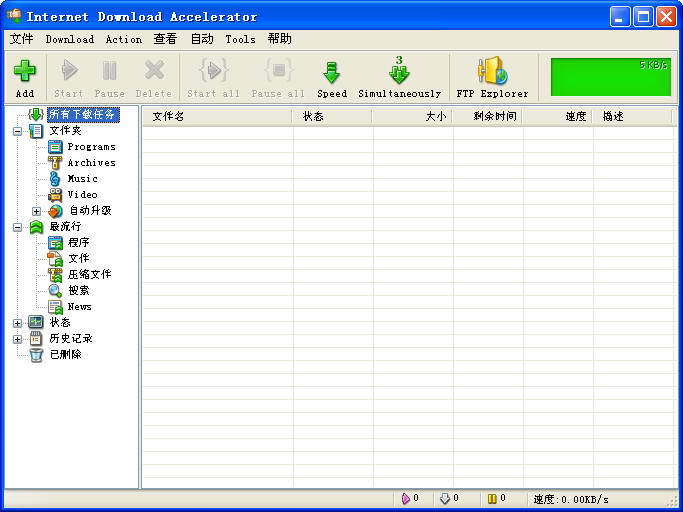Click the purple active downloads status icon

406,498
